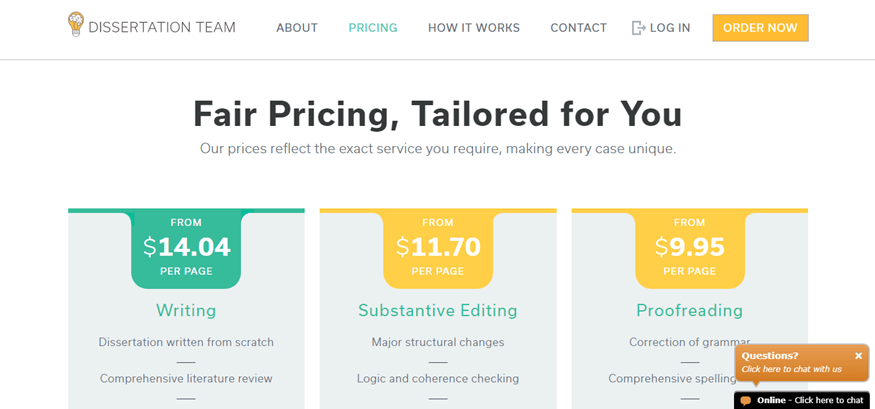Click the orange chat bubble icon
875x409 pixels.
point(745,401)
